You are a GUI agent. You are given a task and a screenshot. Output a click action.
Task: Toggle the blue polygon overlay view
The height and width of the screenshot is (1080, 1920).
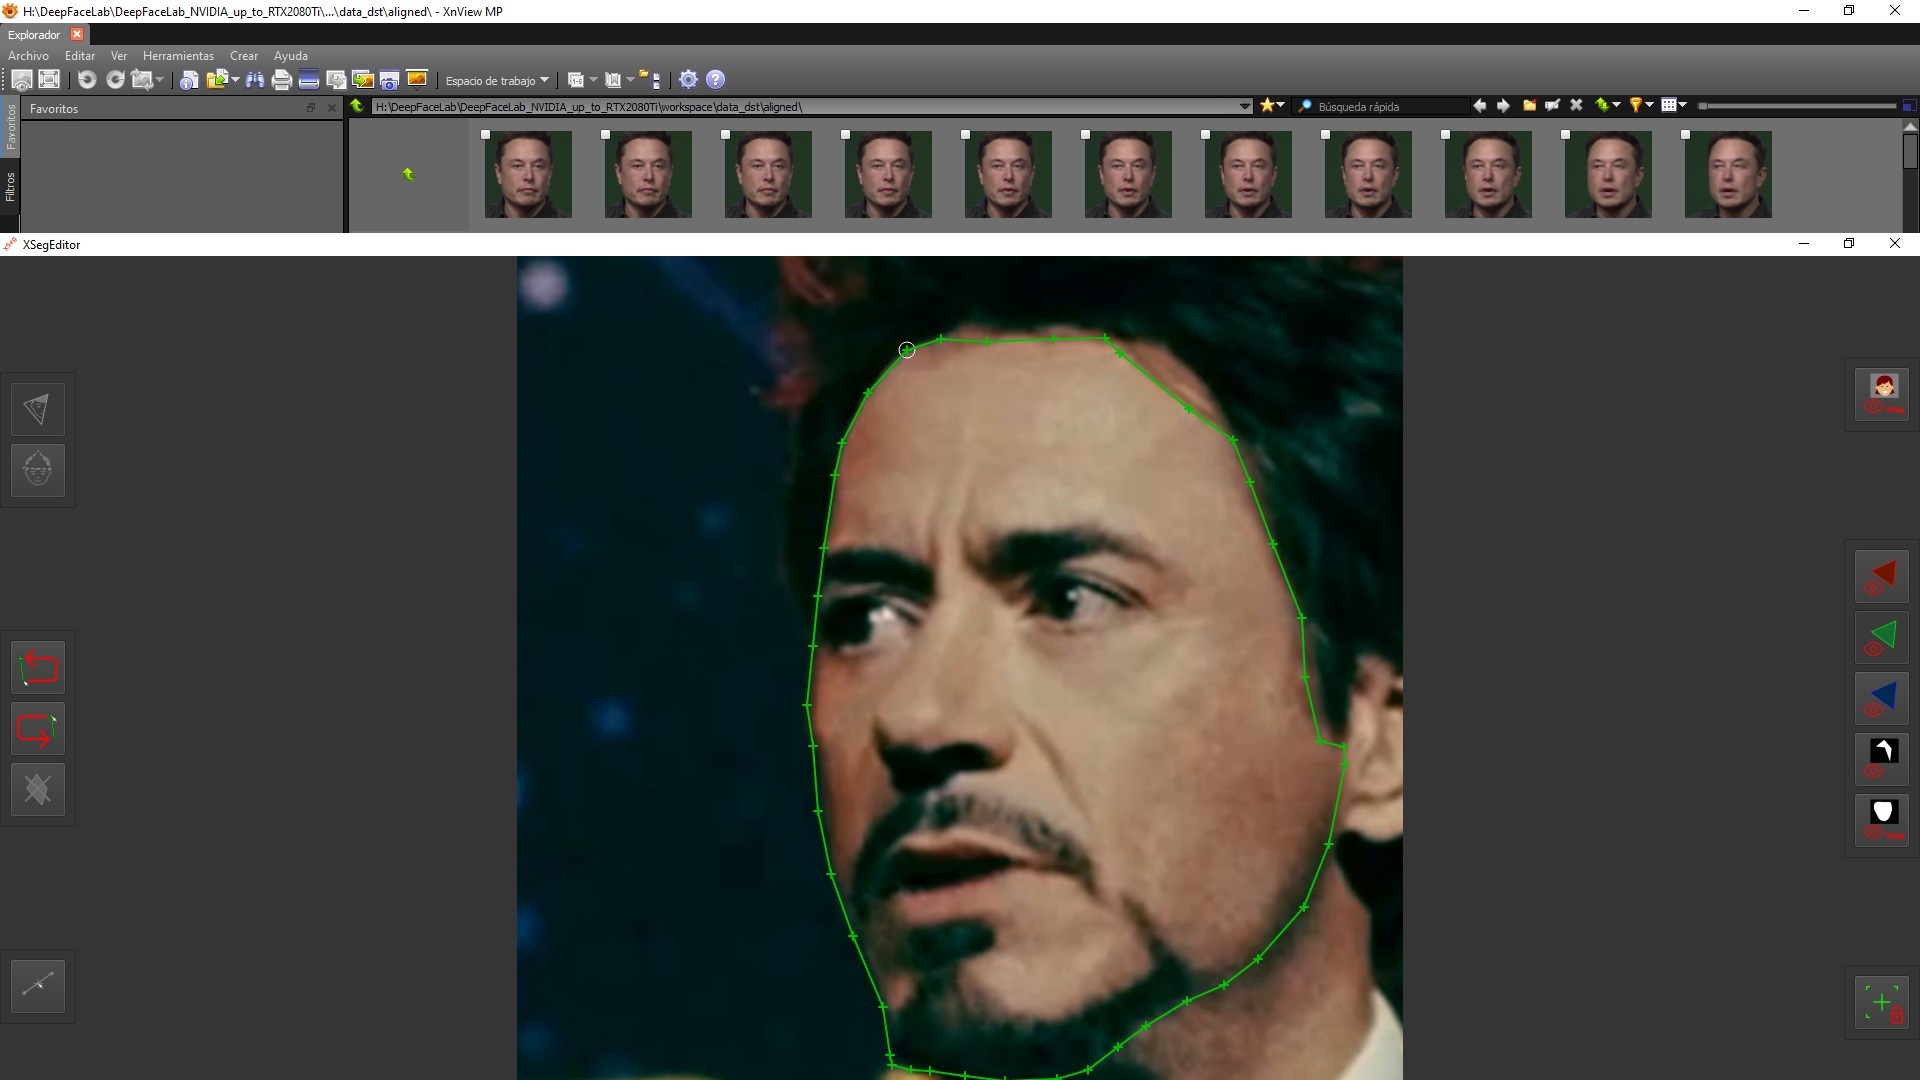[x=1882, y=698]
